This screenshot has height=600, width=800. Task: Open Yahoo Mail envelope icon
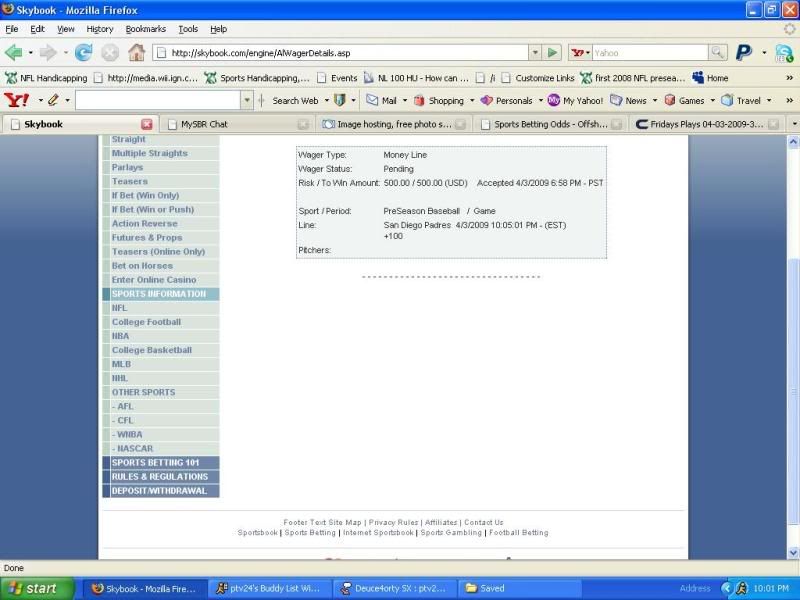coord(372,100)
